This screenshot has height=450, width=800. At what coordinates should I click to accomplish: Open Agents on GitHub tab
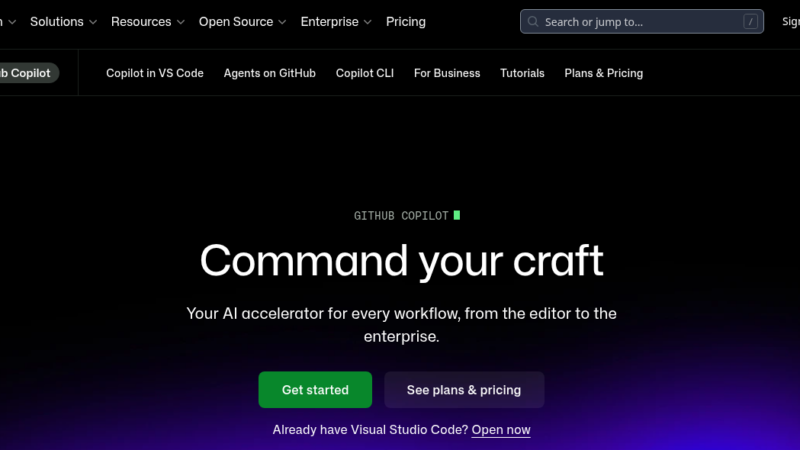[x=269, y=73]
